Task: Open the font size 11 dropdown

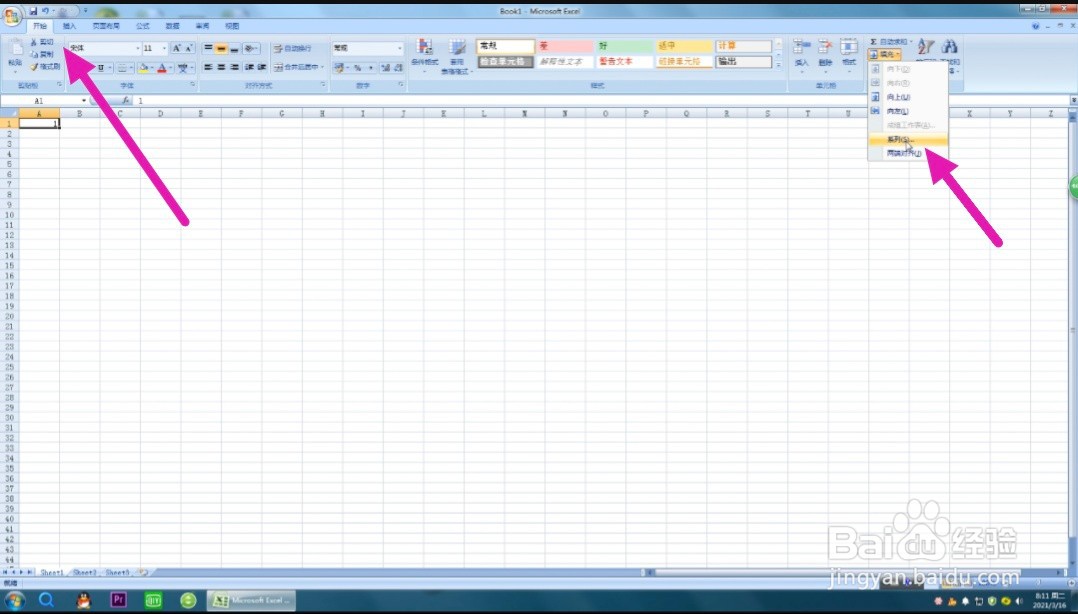Action: [164, 48]
